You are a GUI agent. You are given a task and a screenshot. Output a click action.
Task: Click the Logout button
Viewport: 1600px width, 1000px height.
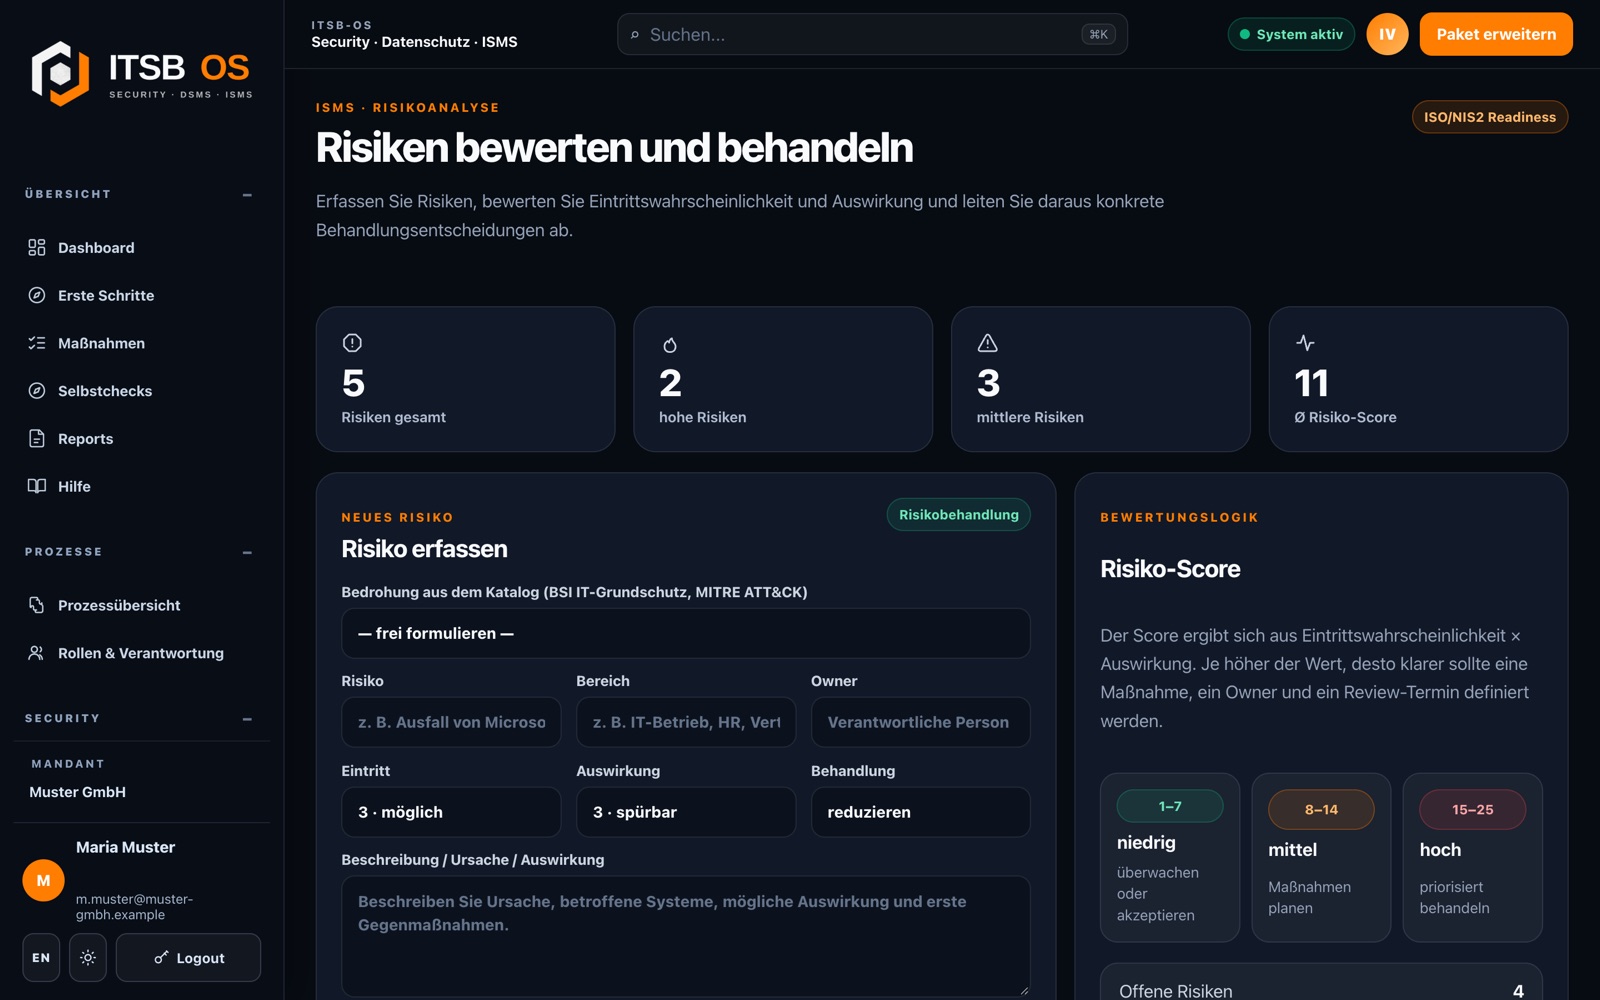pos(188,958)
